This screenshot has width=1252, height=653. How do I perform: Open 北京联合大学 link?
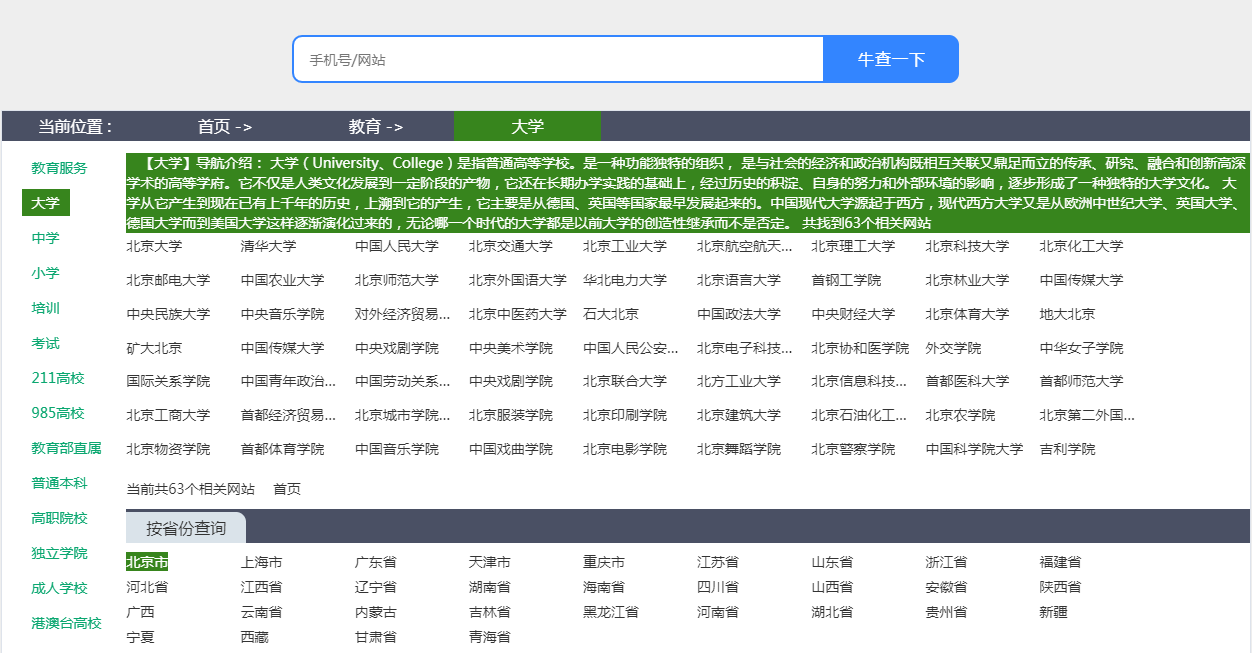tap(624, 381)
